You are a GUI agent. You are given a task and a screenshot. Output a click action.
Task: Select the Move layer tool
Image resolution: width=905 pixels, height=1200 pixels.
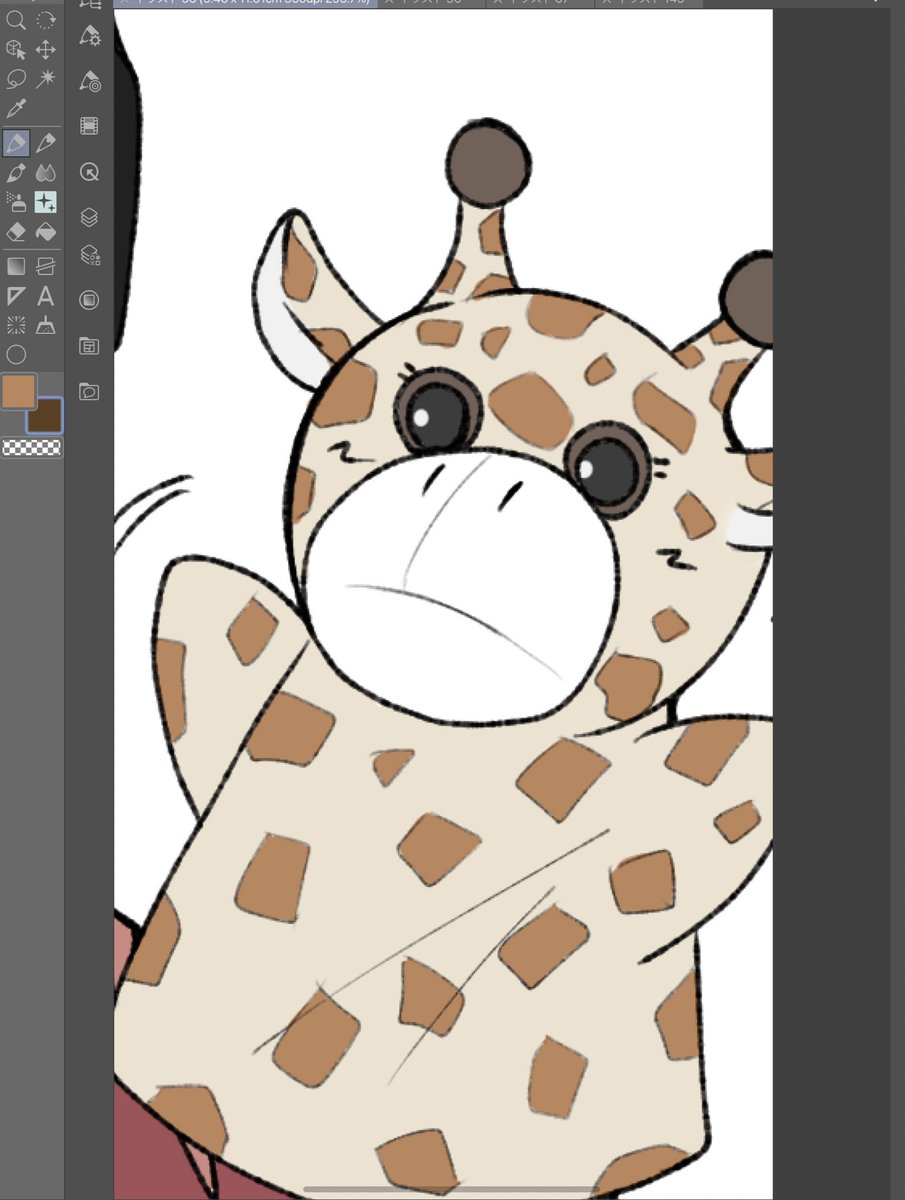click(45, 49)
